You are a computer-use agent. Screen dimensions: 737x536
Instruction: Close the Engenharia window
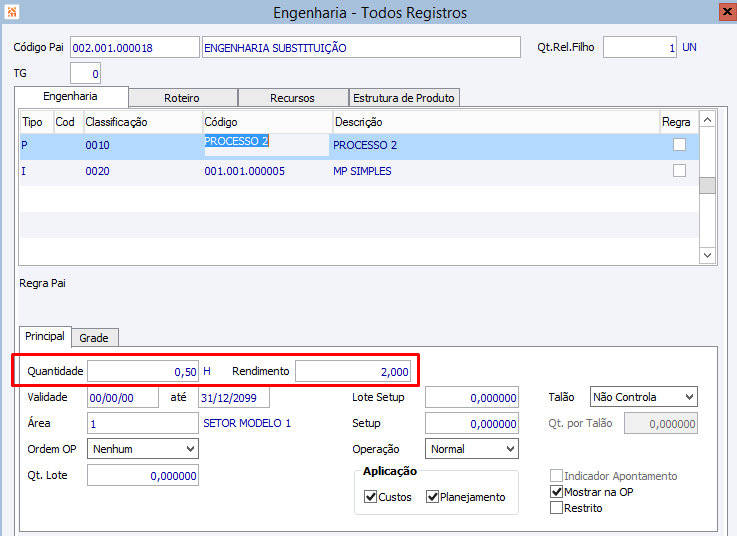click(x=725, y=12)
